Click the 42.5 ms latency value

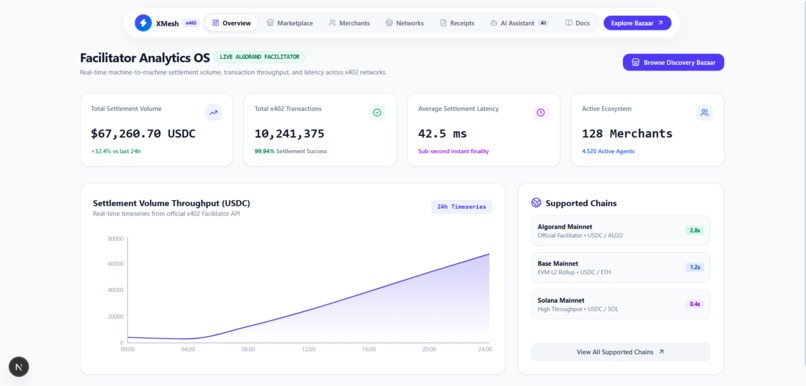pyautogui.click(x=443, y=134)
